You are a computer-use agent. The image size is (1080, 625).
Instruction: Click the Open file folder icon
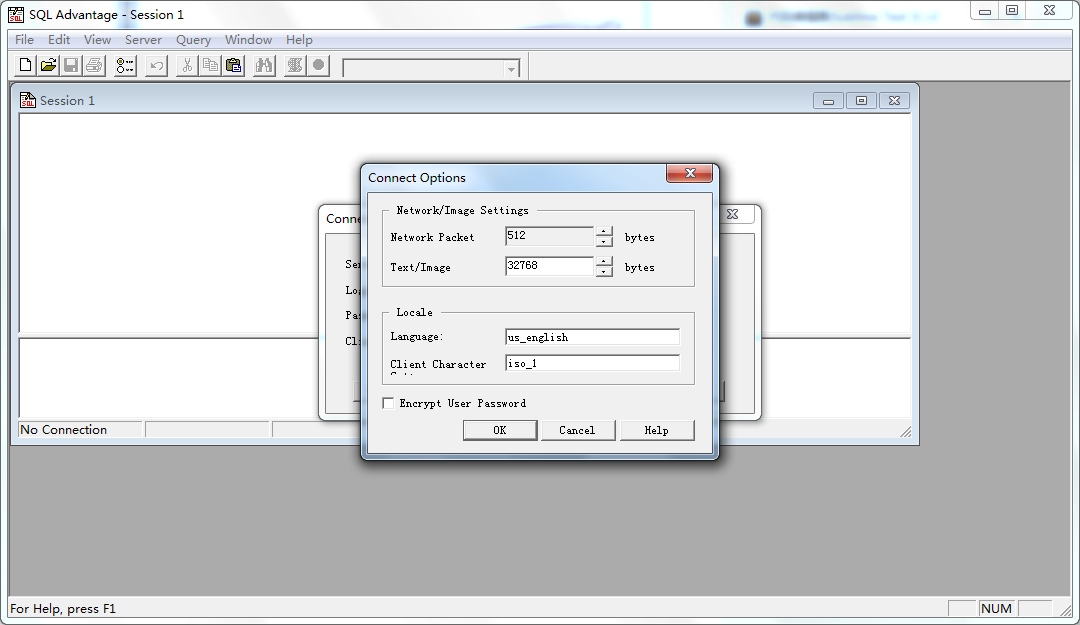(x=48, y=65)
